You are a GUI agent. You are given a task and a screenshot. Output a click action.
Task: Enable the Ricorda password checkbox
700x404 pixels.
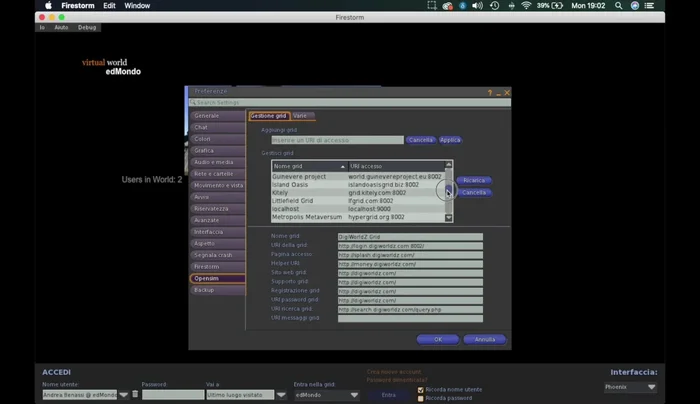click(422, 398)
